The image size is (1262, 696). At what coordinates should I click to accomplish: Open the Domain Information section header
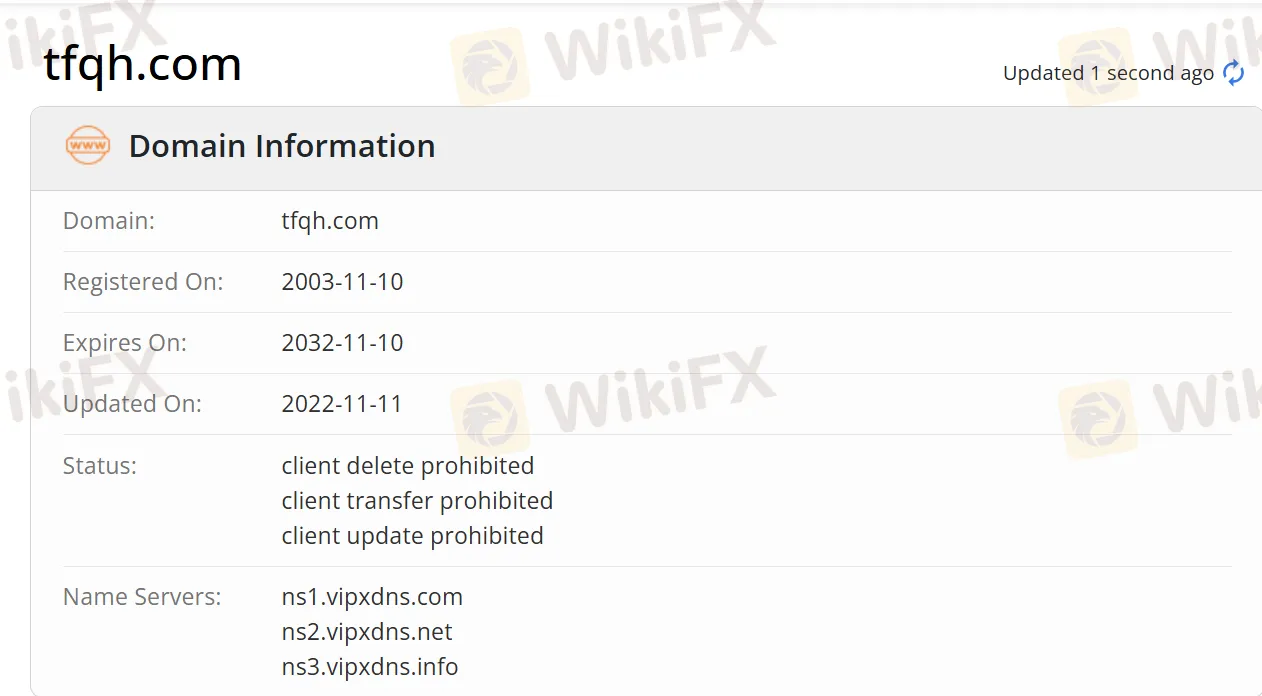pyautogui.click(x=282, y=146)
